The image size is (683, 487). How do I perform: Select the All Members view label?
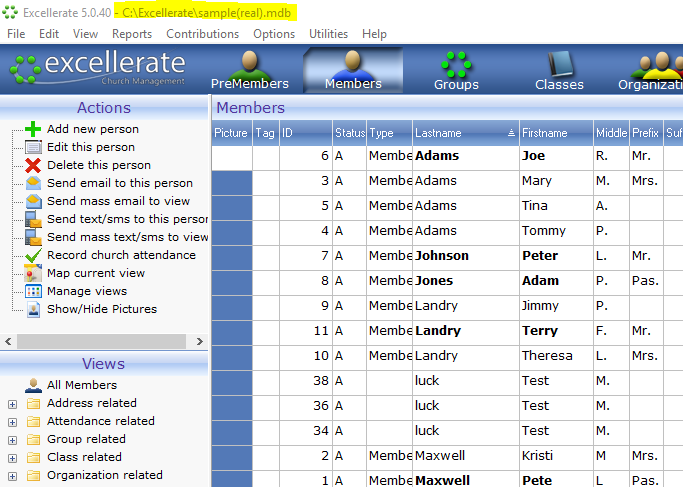click(82, 385)
